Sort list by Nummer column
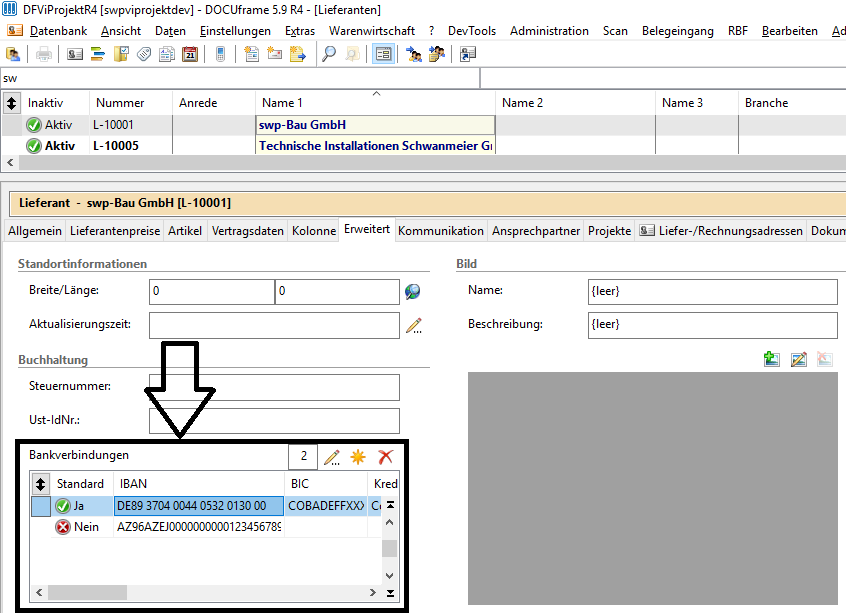846x613 pixels. coord(131,103)
